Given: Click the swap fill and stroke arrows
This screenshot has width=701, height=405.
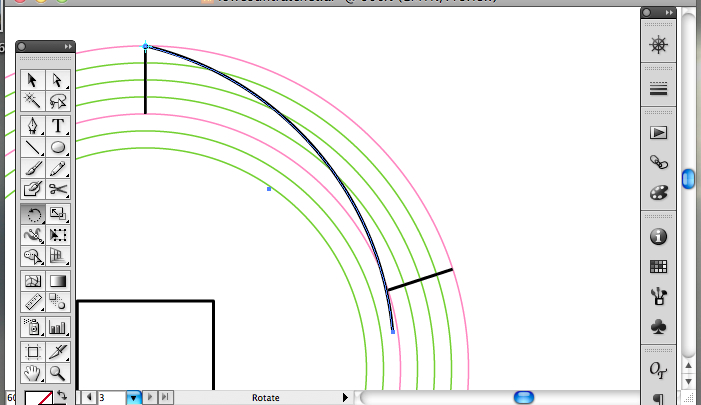Looking at the screenshot, I should 62,395.
